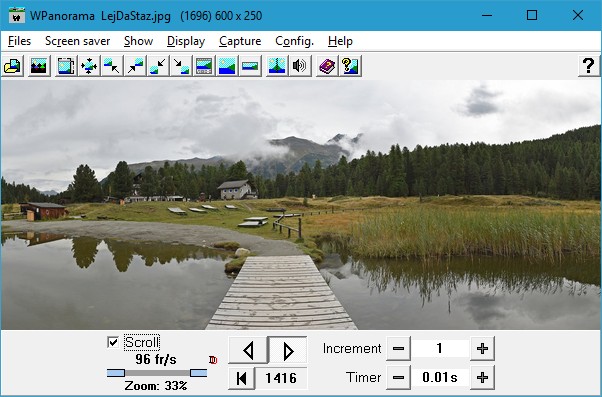Image resolution: width=602 pixels, height=397 pixels.
Task: Close the WPanorama window
Action: coord(578,15)
